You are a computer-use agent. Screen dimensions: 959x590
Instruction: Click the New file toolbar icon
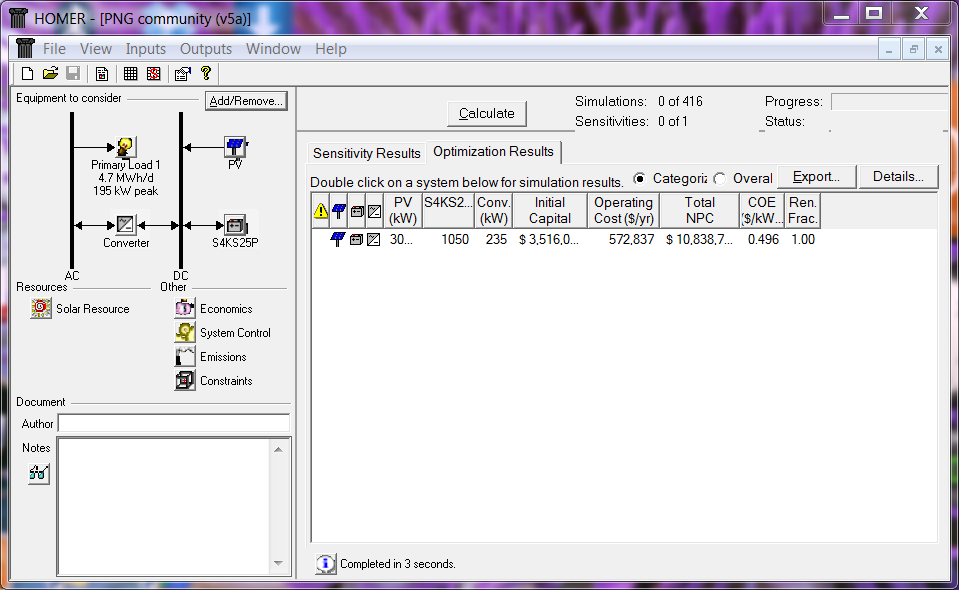[26, 73]
